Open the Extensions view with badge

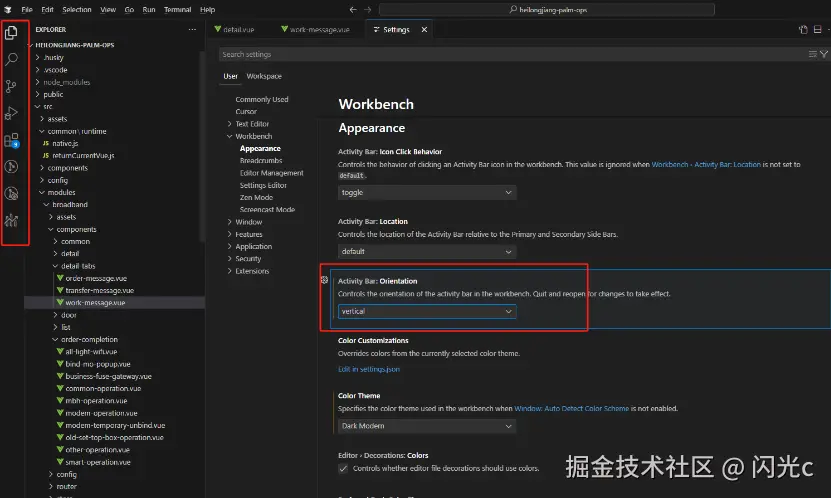(x=11, y=140)
